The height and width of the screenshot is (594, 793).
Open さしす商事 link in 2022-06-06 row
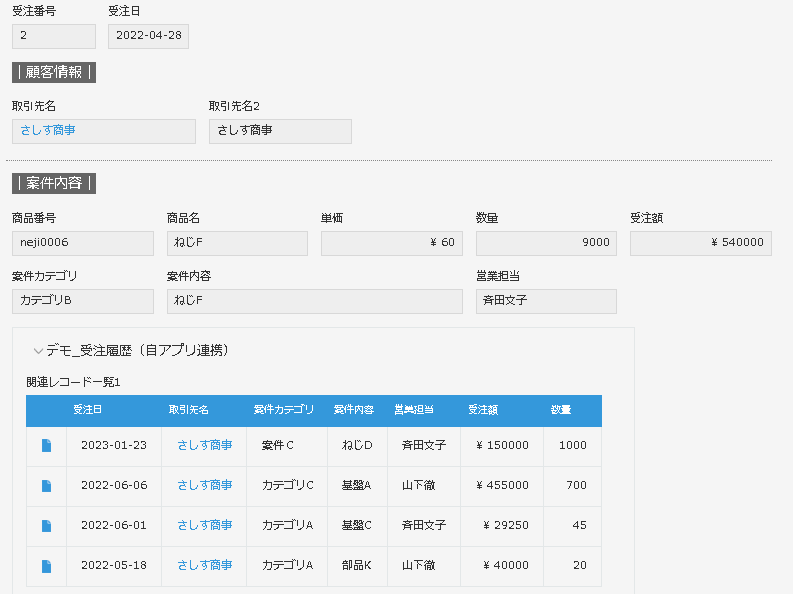[x=204, y=485]
